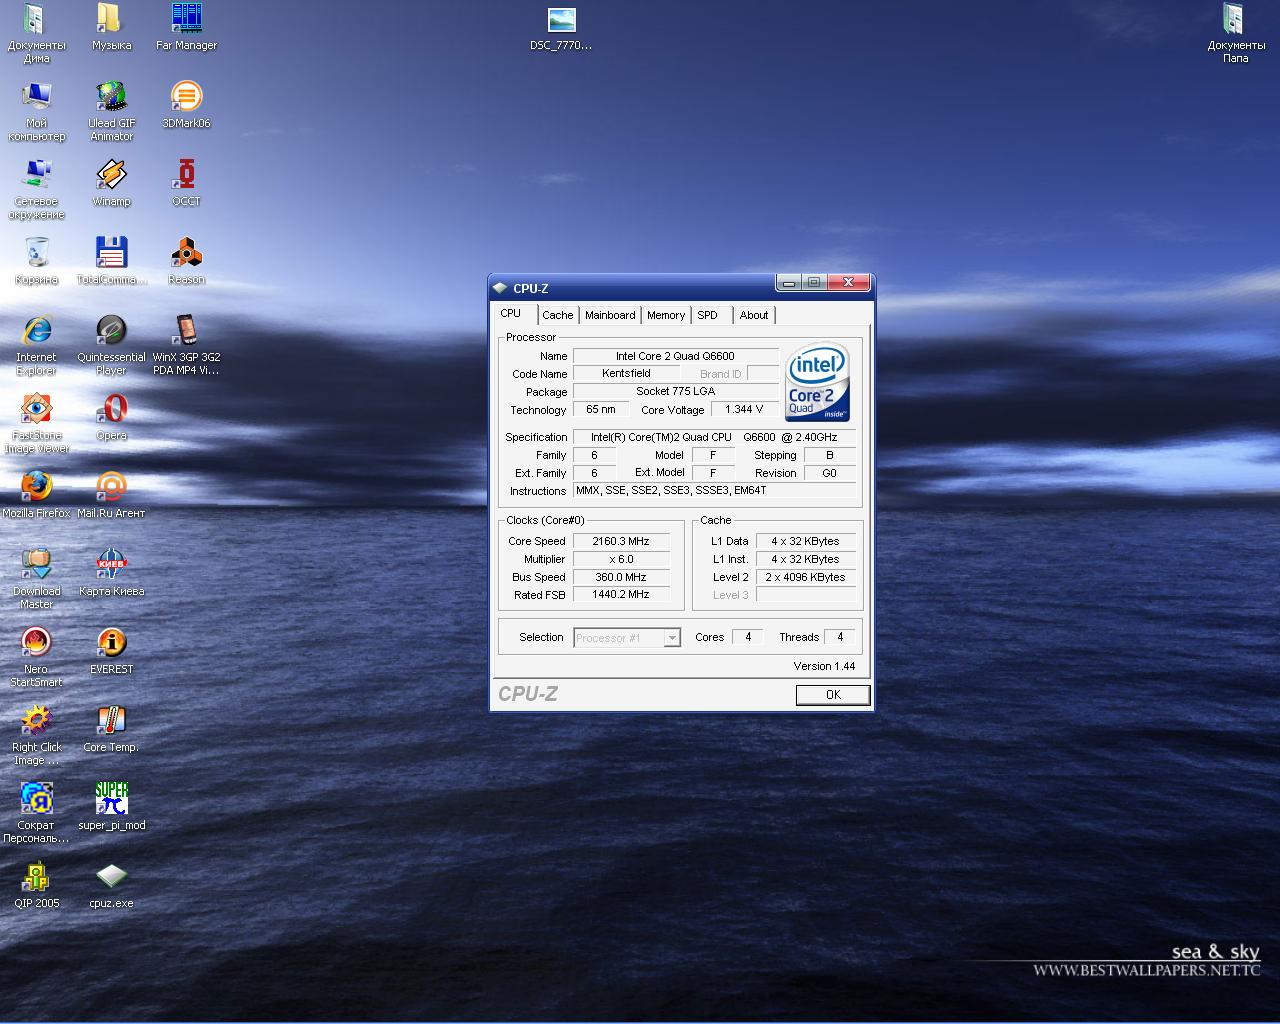The height and width of the screenshot is (1024, 1280).
Task: Click the Core Voltage value 1.344 V
Action: [x=744, y=410]
